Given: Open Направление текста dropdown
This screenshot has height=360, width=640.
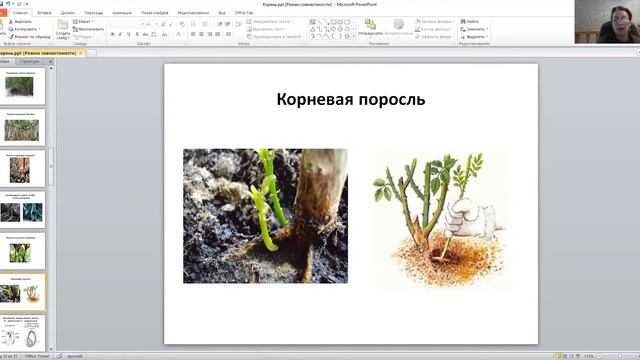Looking at the screenshot, I should coord(271,21).
